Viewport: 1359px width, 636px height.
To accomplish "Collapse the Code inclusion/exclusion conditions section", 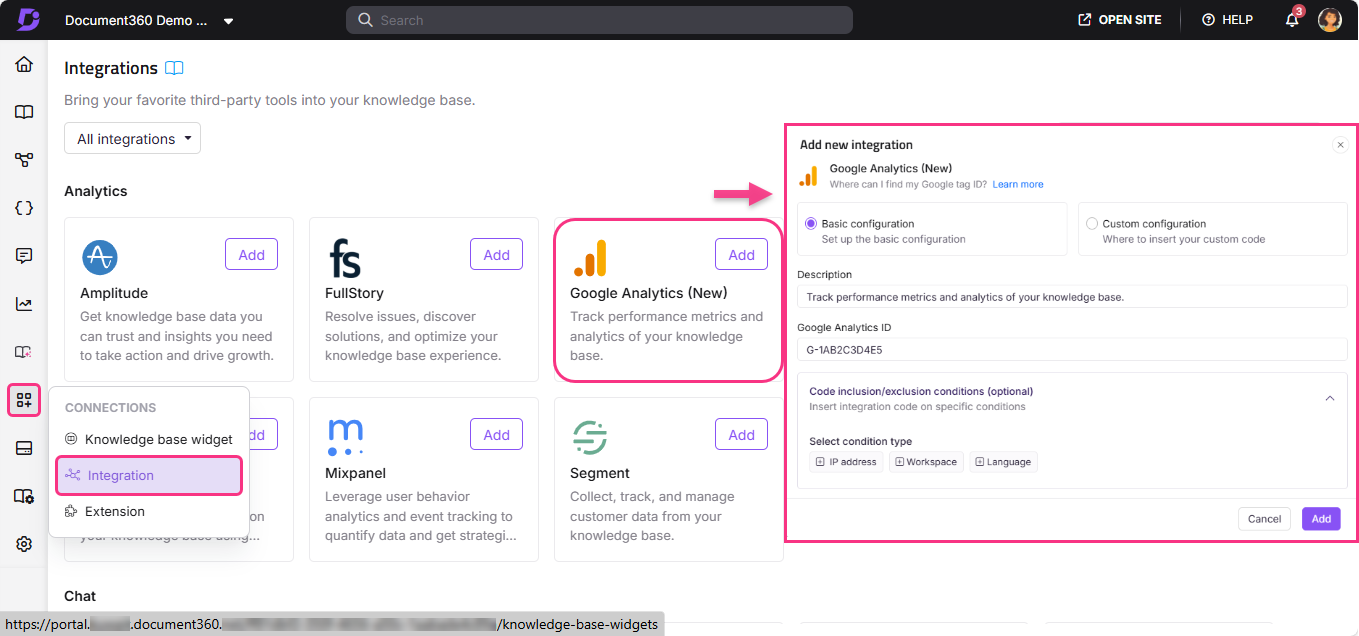I will point(1330,397).
